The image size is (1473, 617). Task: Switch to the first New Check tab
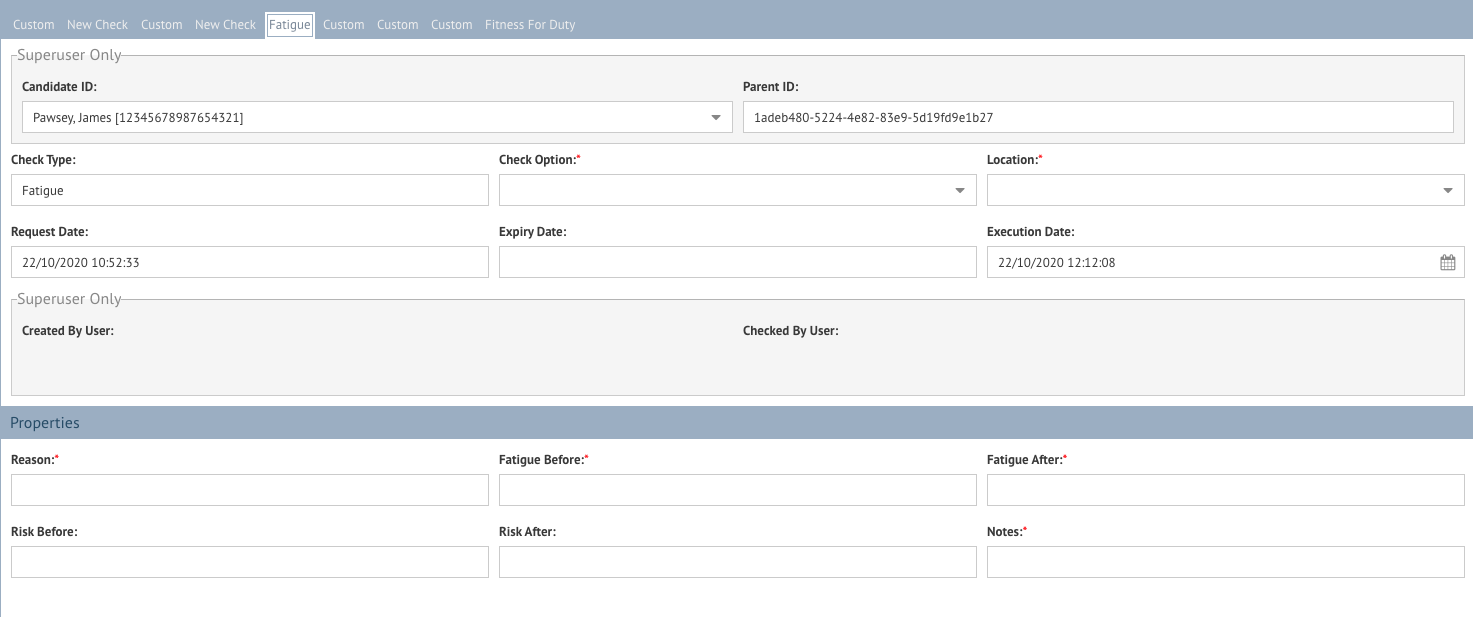point(97,24)
